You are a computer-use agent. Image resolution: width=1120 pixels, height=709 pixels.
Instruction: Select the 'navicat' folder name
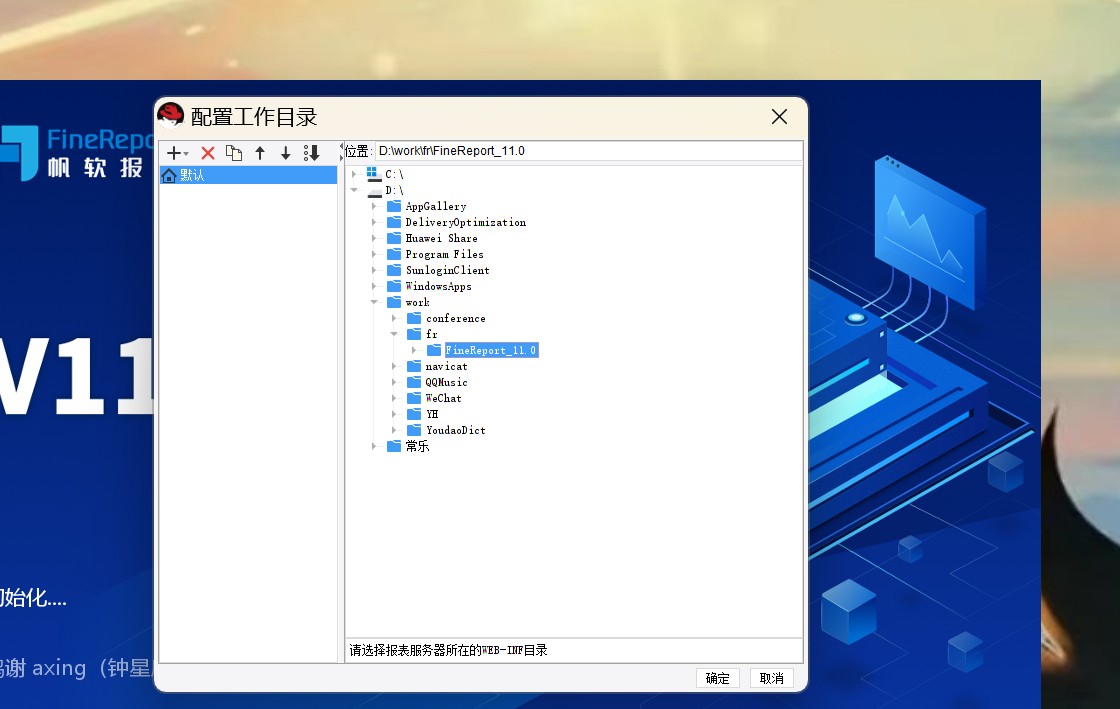446,366
